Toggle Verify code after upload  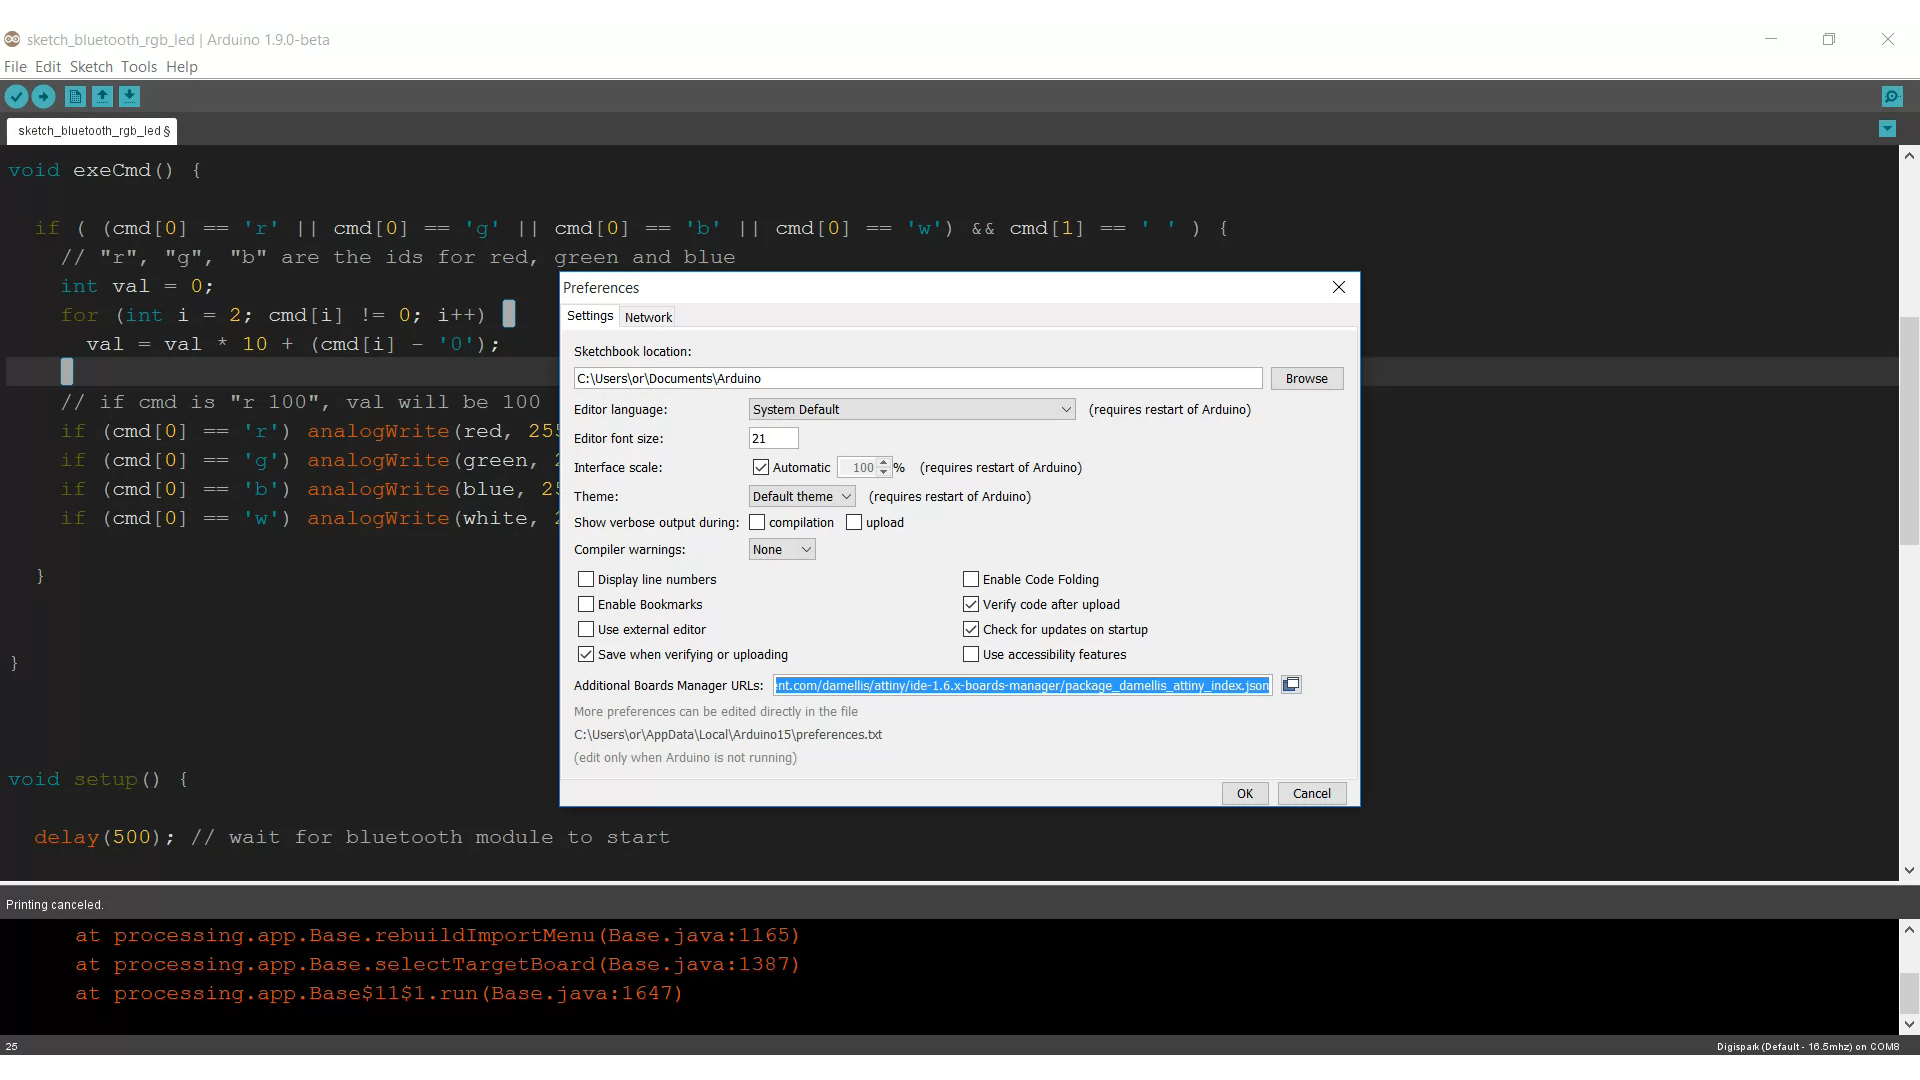[x=971, y=604]
